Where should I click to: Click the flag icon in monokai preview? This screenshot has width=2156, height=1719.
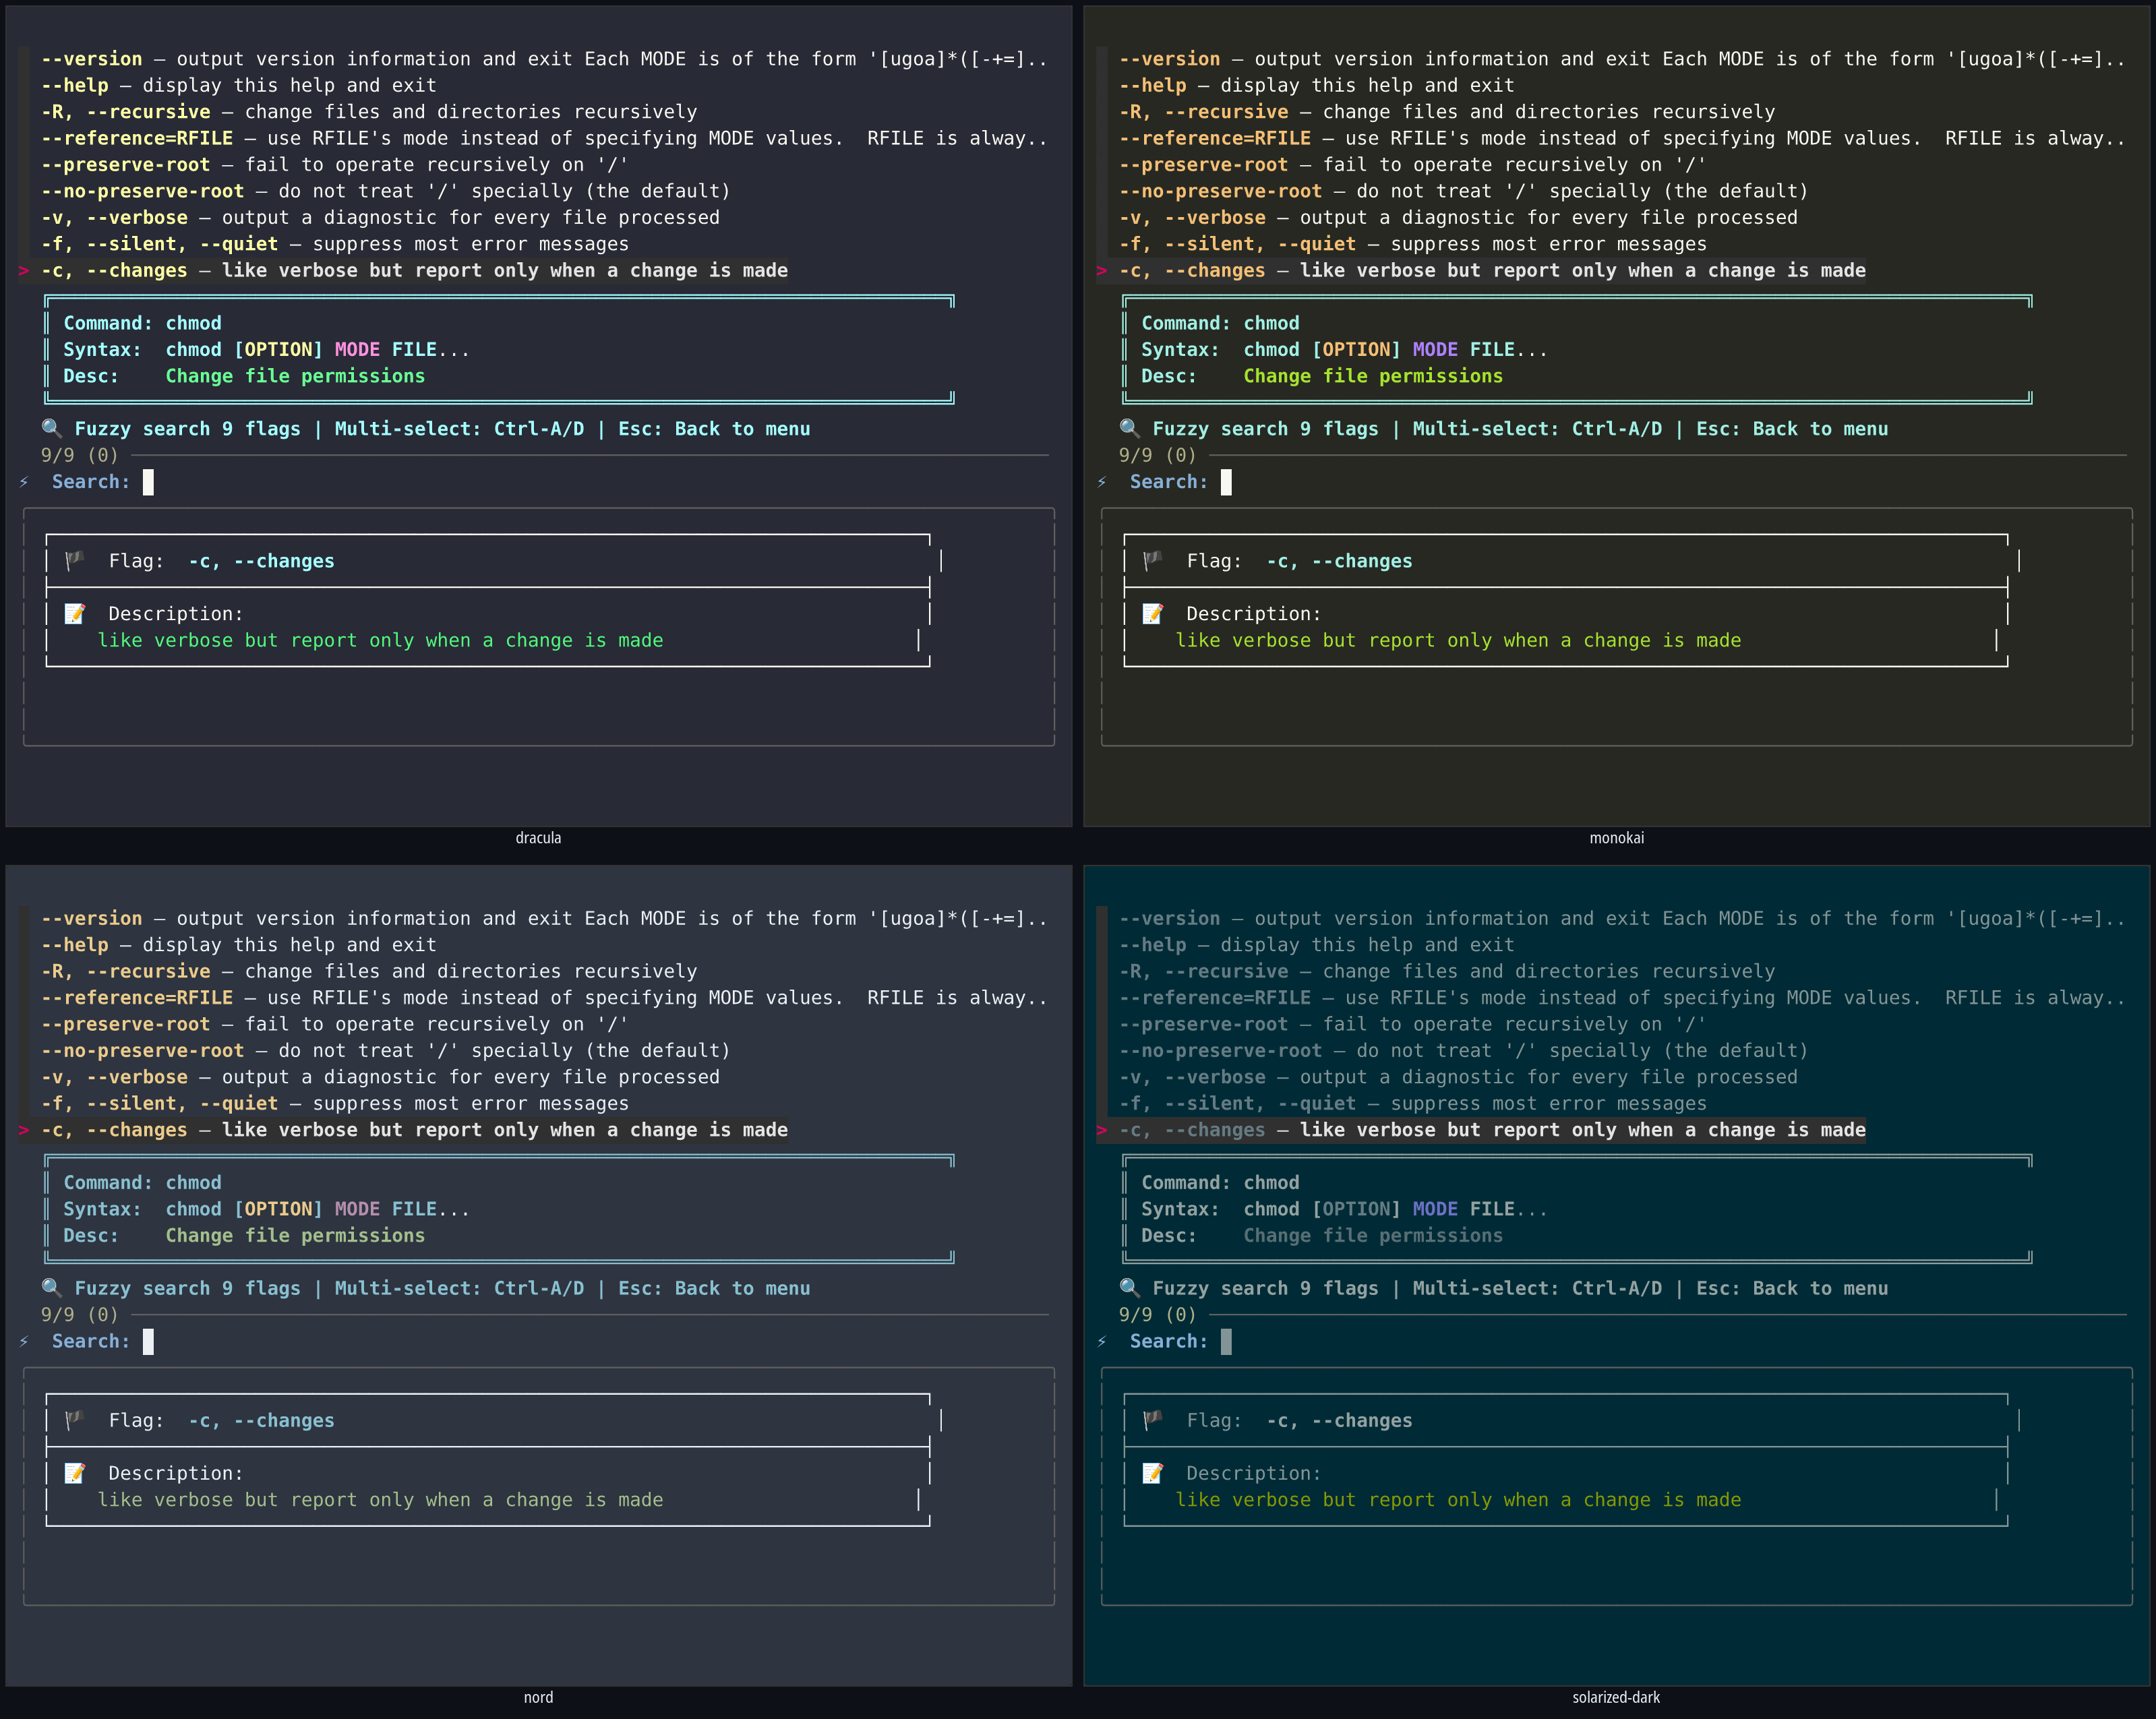click(1153, 560)
